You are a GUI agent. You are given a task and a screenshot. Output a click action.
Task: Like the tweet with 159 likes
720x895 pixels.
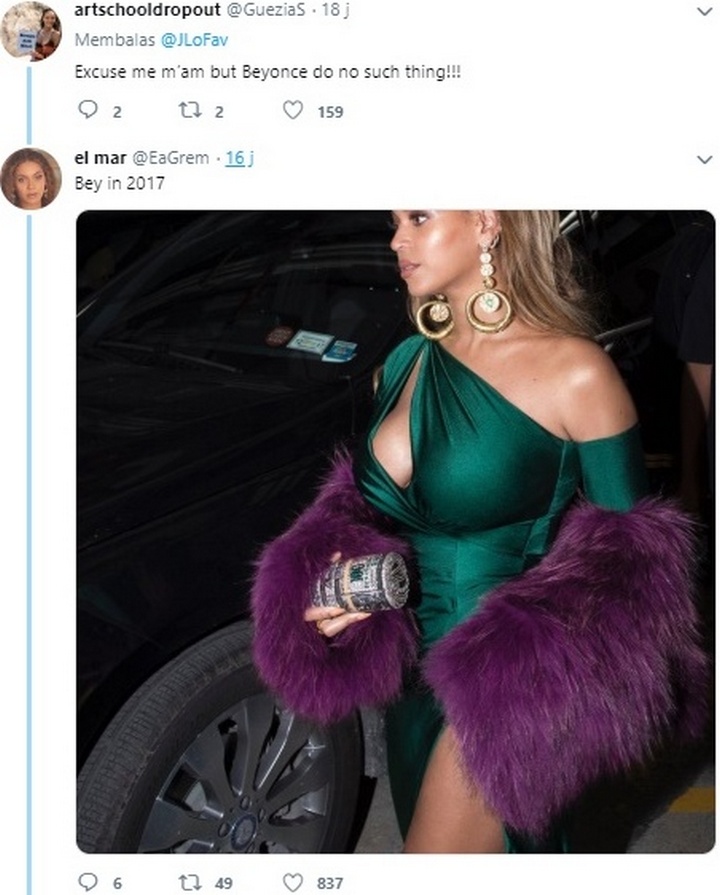[x=293, y=111]
